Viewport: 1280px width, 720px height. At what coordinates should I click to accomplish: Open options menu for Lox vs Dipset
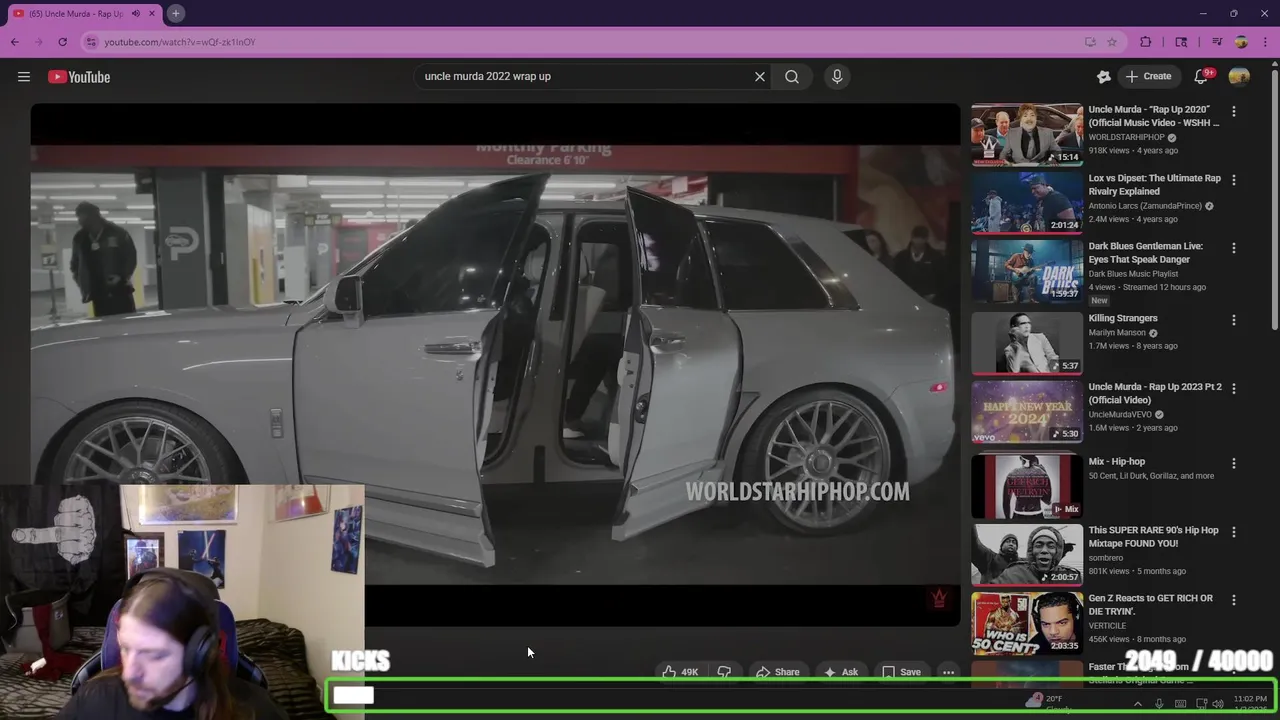(1234, 180)
